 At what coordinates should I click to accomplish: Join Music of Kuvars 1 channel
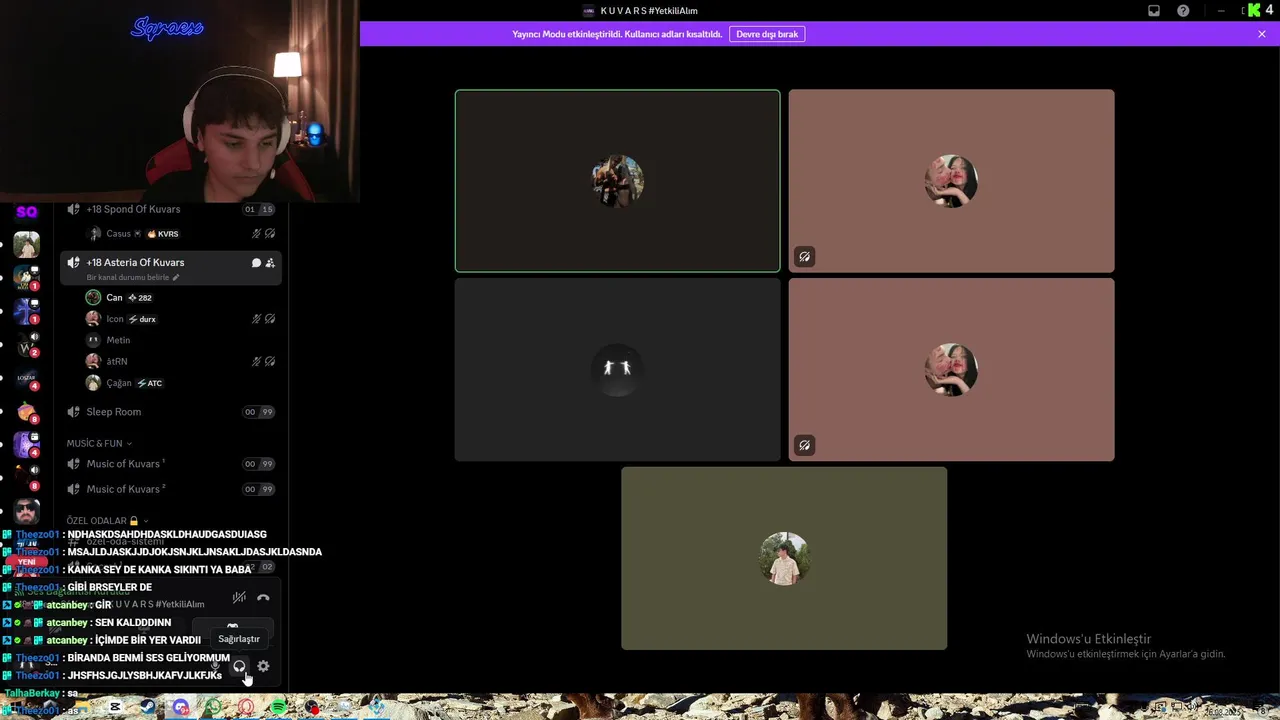(170, 464)
